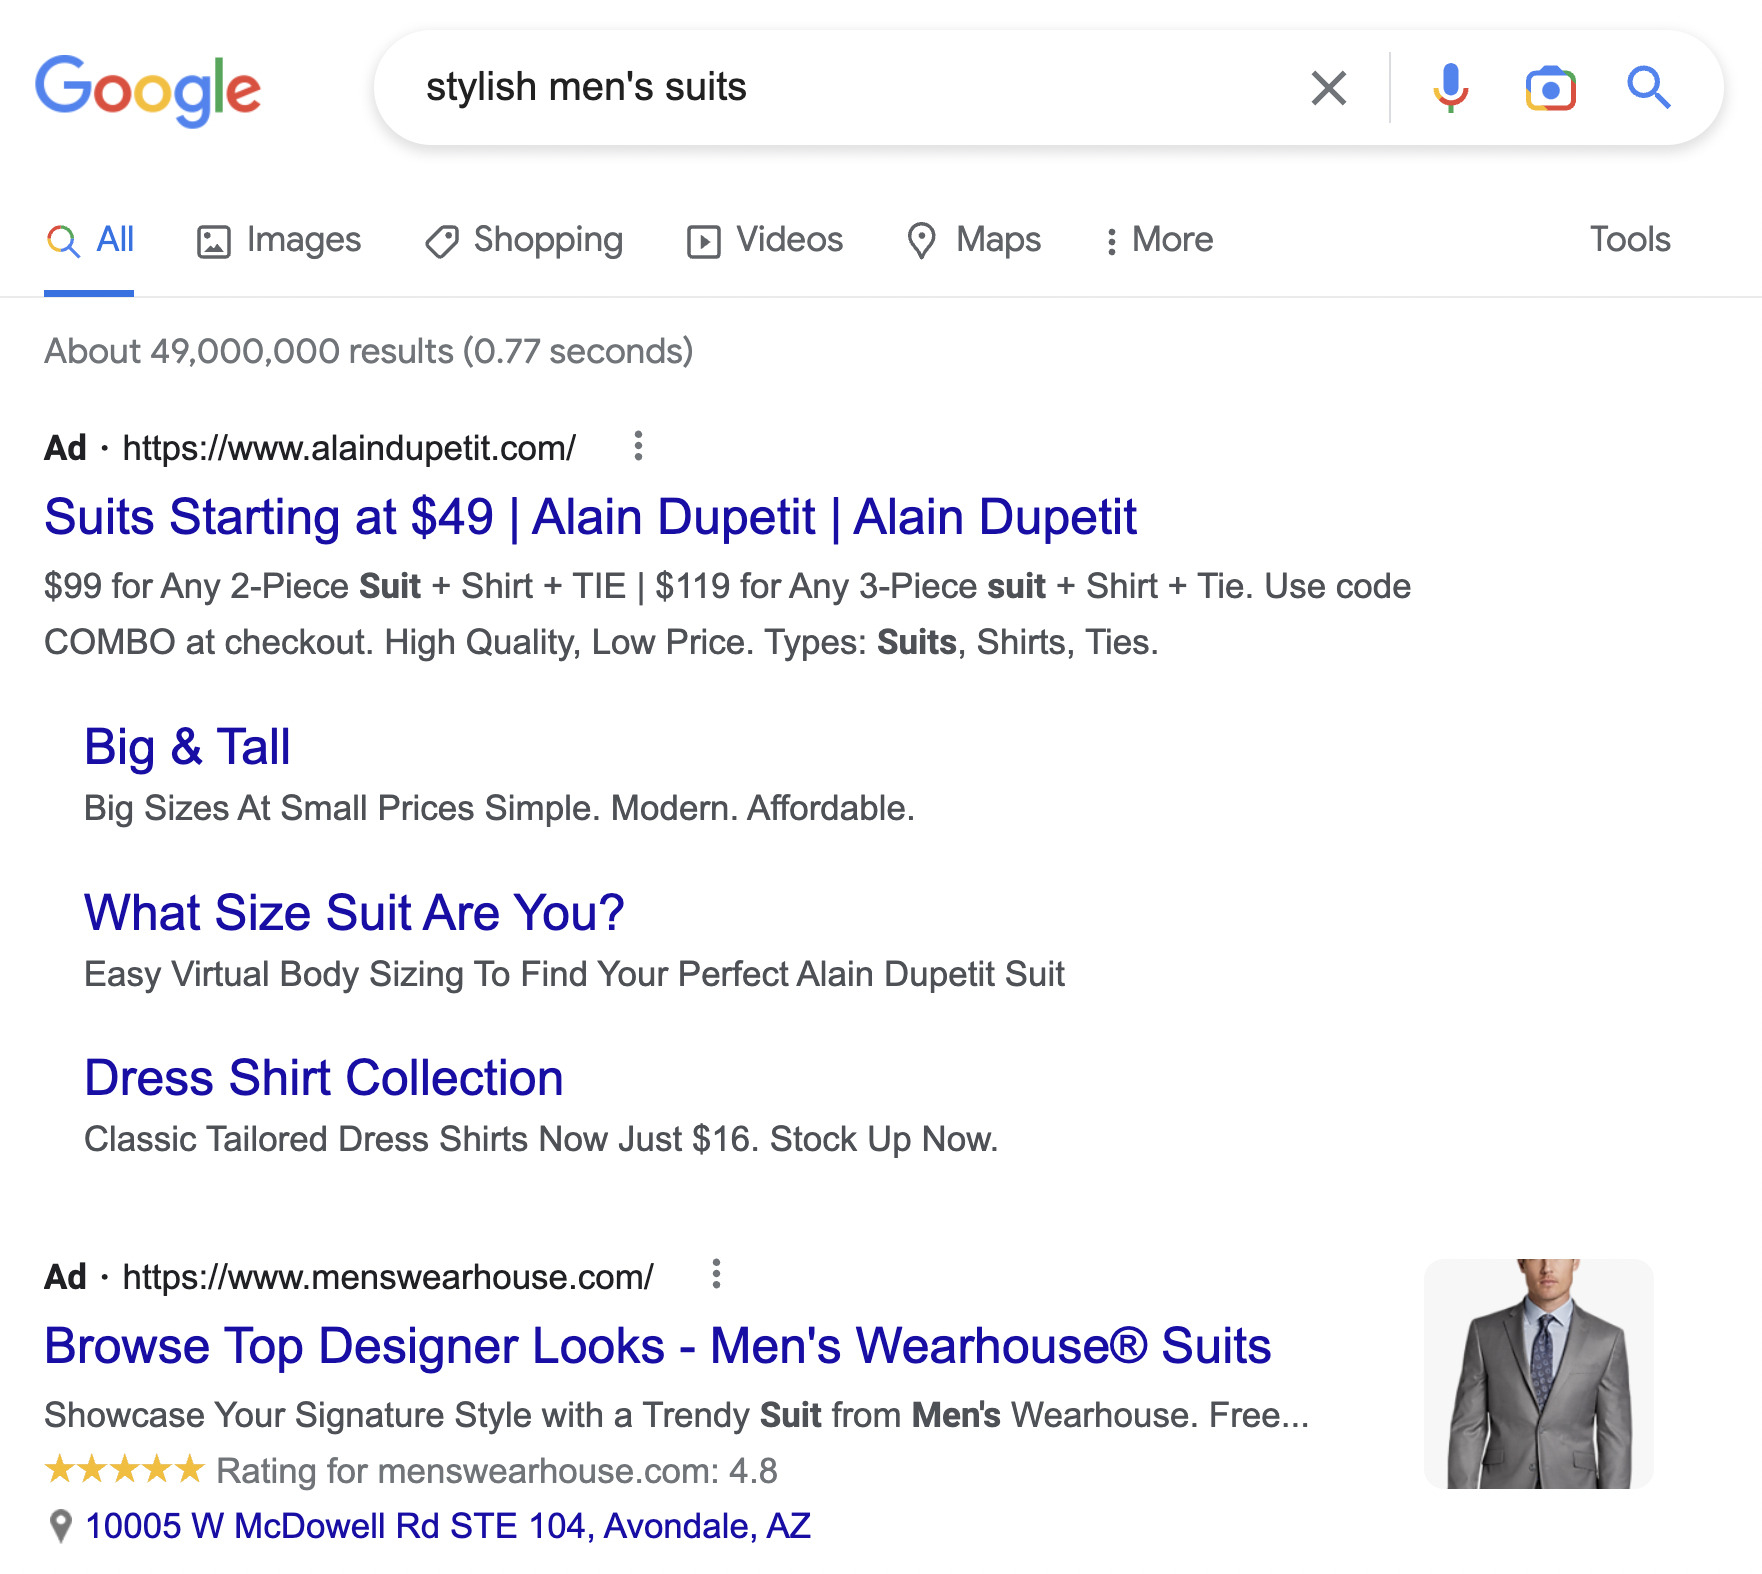Open the Shopping tab
Viewport: 1762px width, 1574px height.
[x=524, y=240]
